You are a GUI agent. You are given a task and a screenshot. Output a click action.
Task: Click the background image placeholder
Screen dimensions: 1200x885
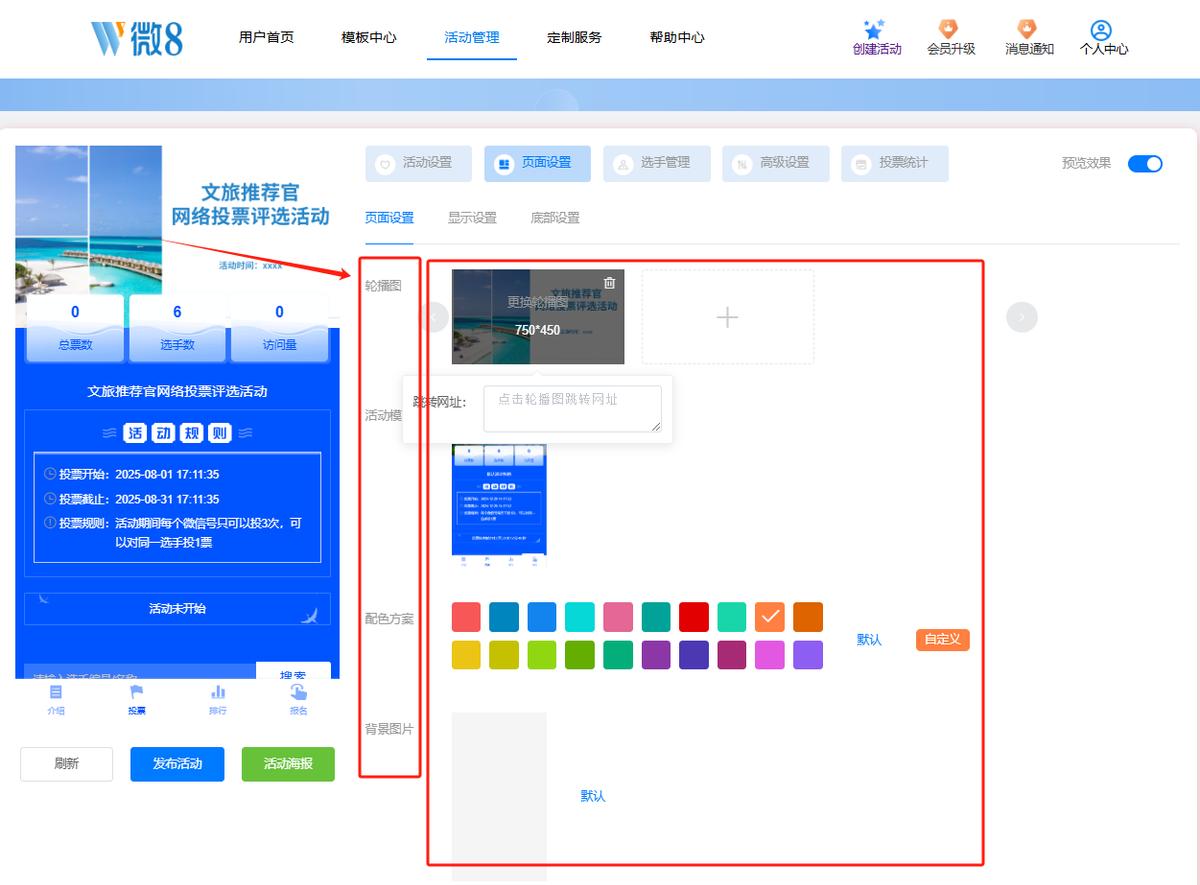click(499, 796)
